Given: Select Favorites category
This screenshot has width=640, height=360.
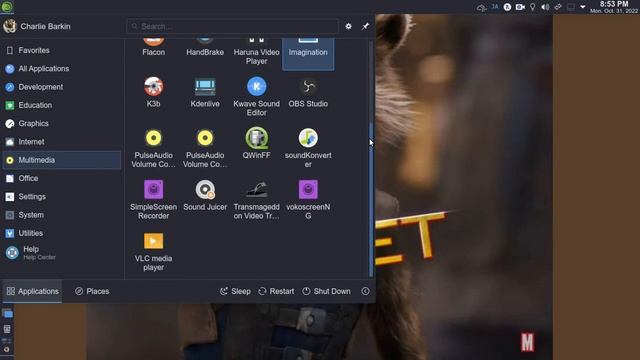Looking at the screenshot, I should (62, 50).
